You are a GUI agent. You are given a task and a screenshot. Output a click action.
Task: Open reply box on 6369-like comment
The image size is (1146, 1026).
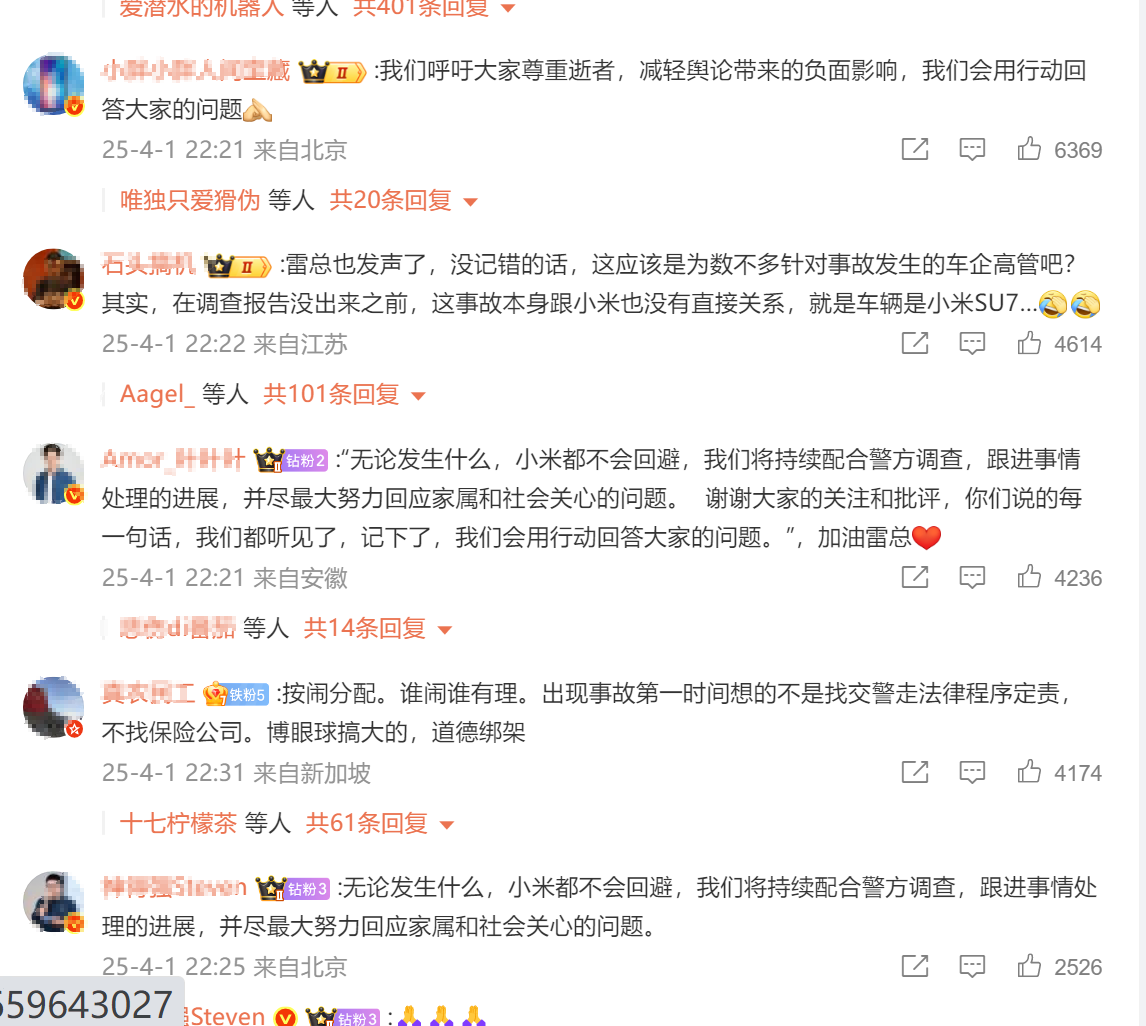(972, 149)
